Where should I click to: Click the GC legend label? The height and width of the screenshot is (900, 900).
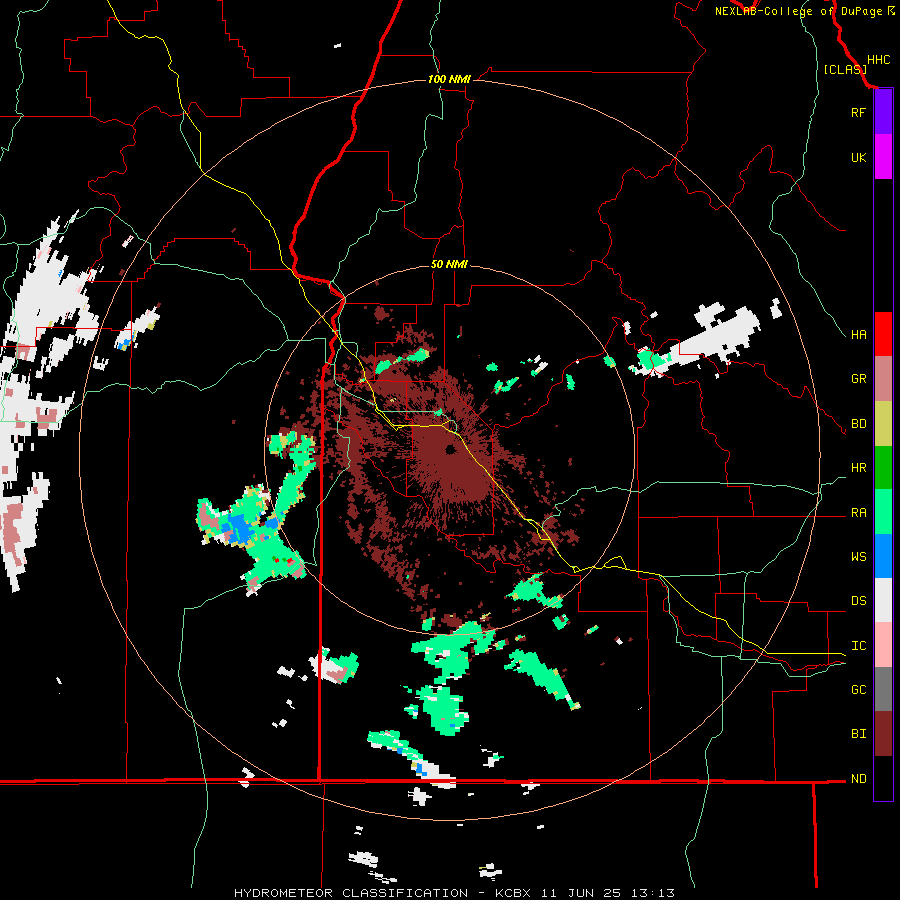click(858, 690)
